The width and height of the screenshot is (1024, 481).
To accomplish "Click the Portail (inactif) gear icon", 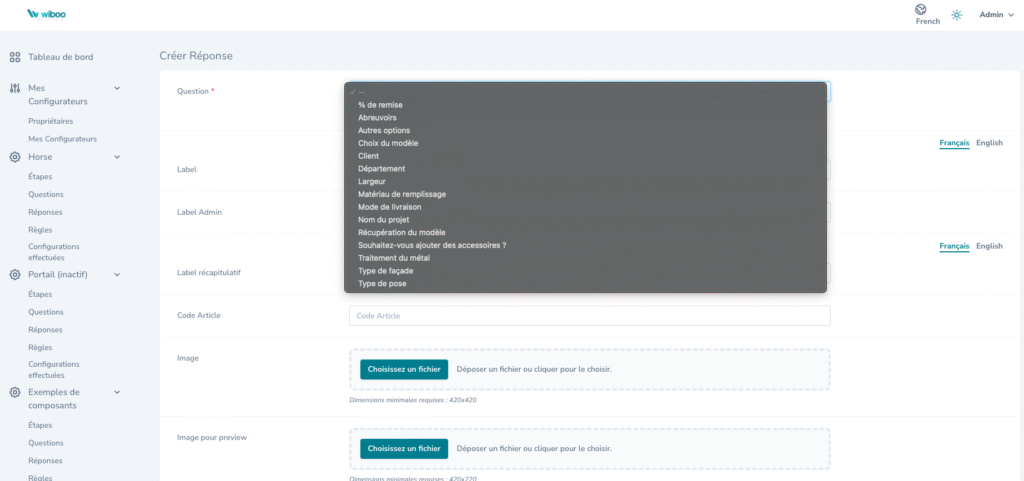I will tap(15, 274).
